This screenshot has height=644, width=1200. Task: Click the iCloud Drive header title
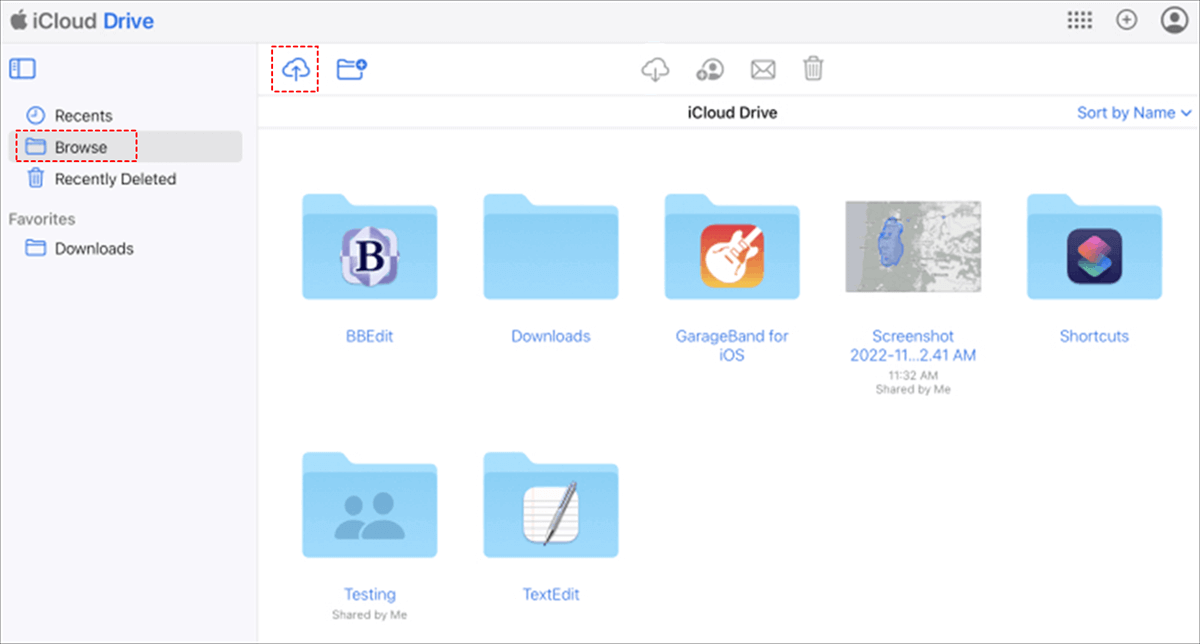tap(95, 20)
